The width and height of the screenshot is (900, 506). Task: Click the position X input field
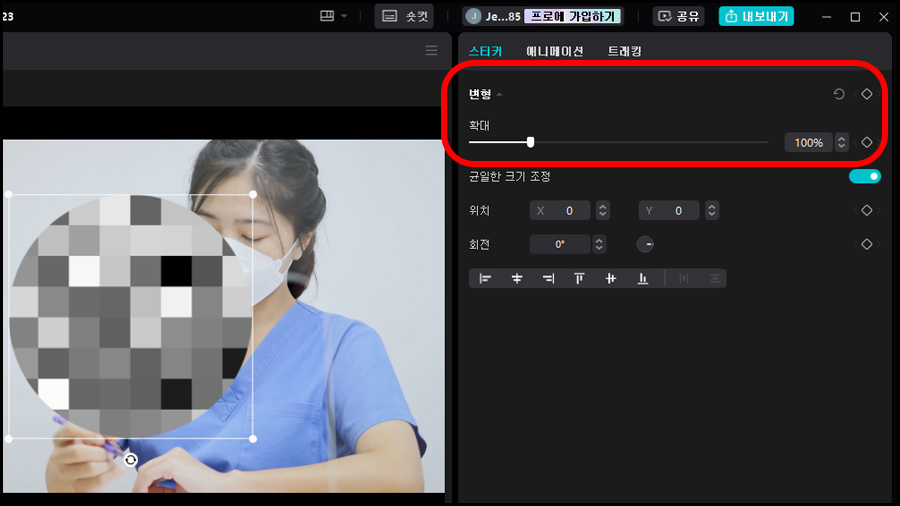[x=560, y=211]
